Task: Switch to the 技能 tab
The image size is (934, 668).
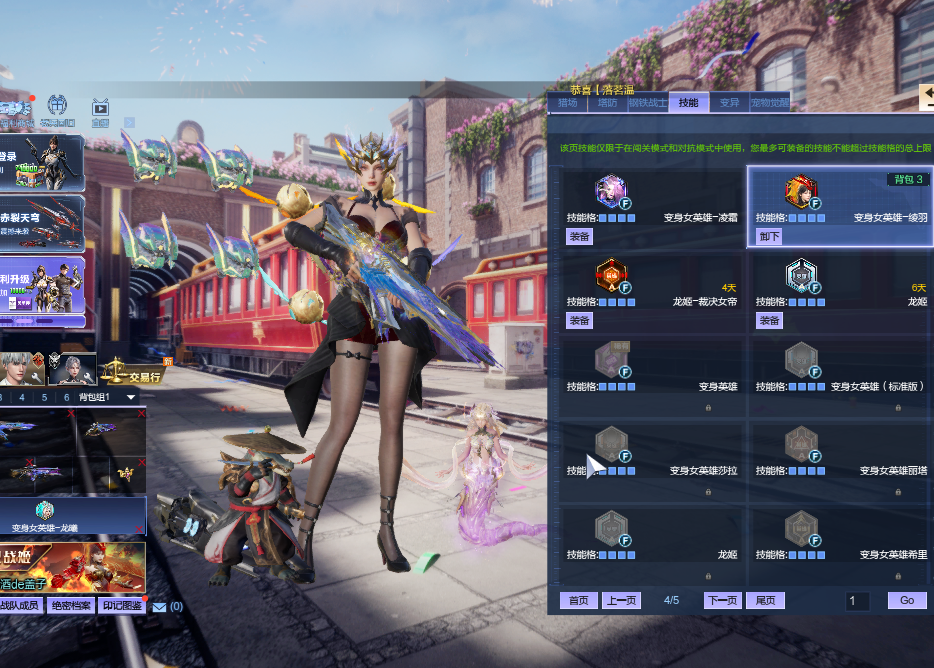Action: 689,102
